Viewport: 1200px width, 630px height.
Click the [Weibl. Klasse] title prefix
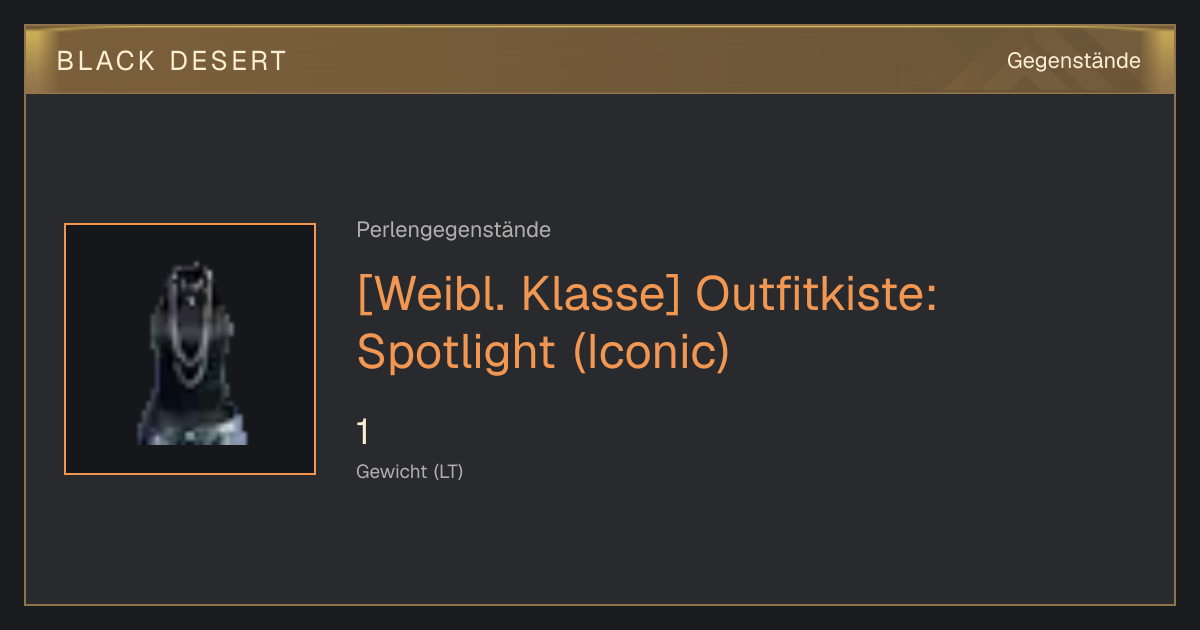[518, 295]
